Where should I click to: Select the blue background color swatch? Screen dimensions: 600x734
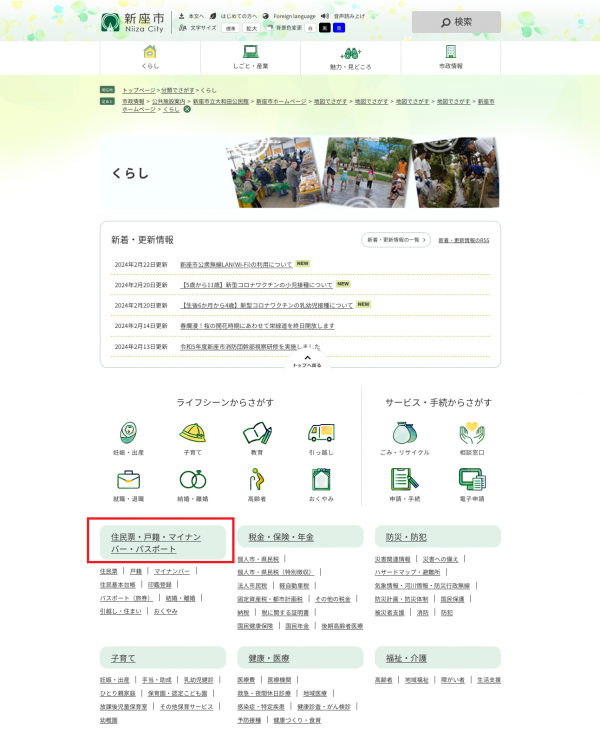[339, 28]
